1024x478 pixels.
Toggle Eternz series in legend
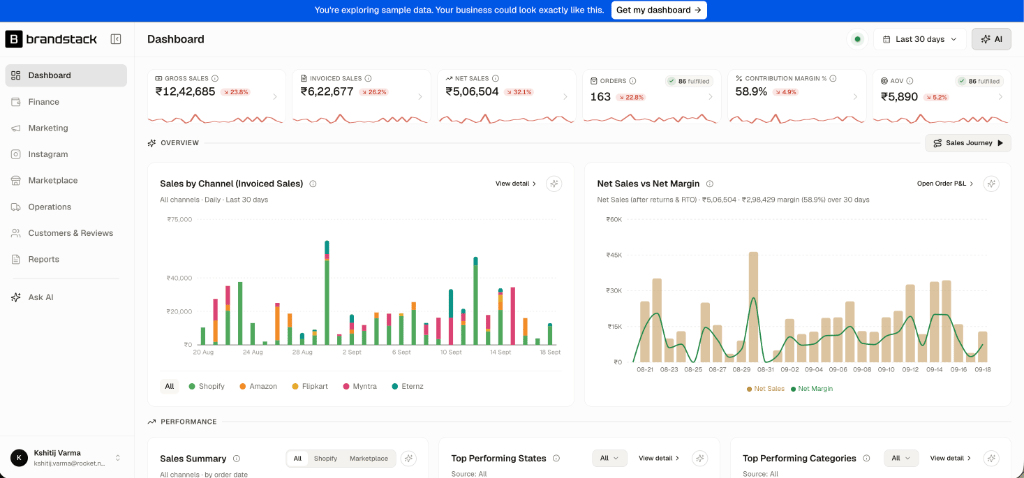408,387
